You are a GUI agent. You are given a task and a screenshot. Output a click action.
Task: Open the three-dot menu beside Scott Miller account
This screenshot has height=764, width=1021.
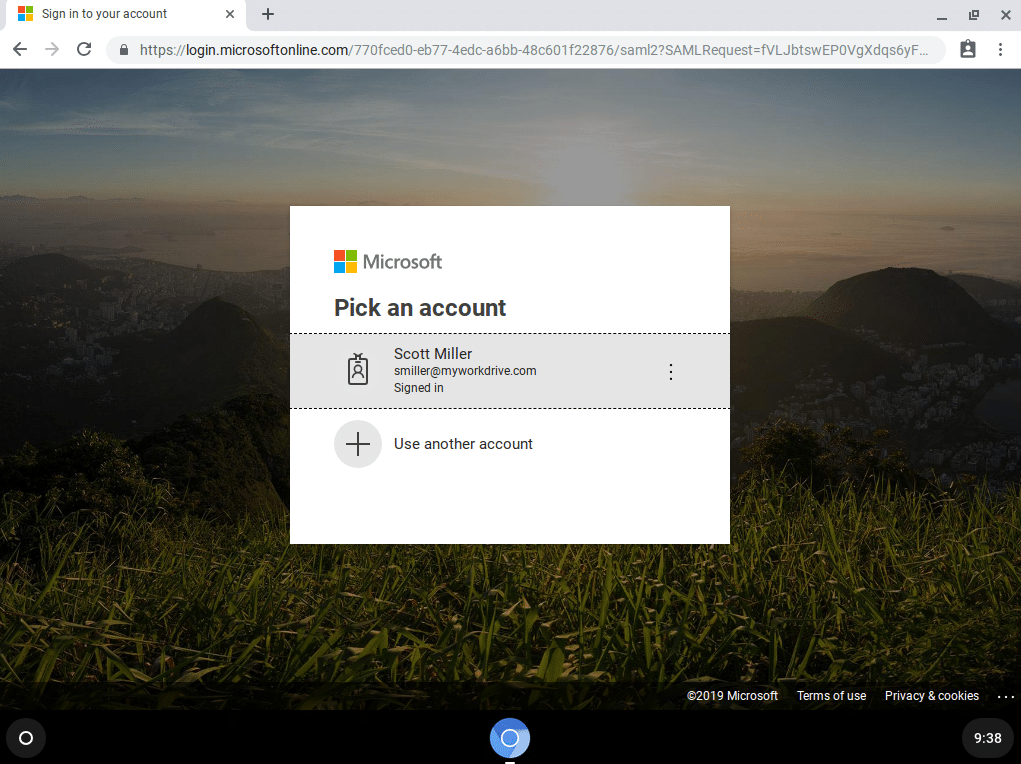(x=670, y=371)
